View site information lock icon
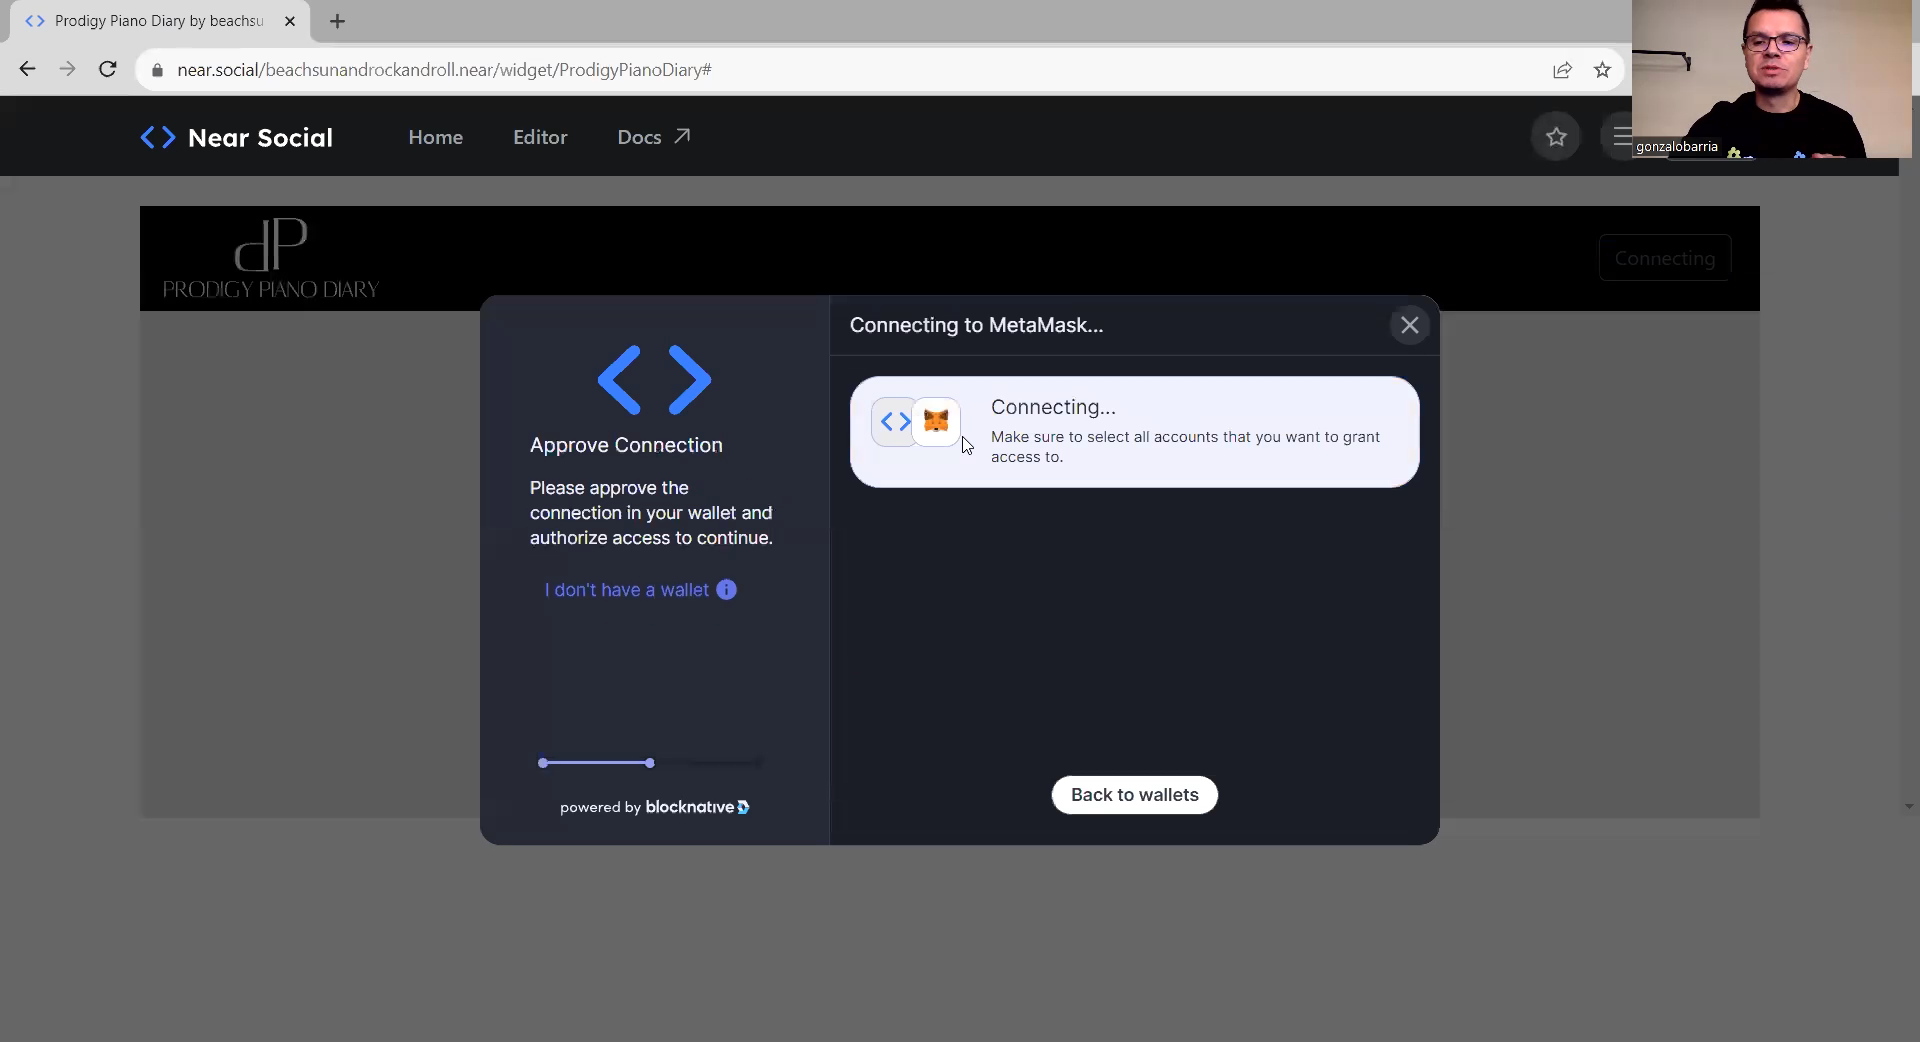This screenshot has width=1920, height=1042. click(x=157, y=70)
